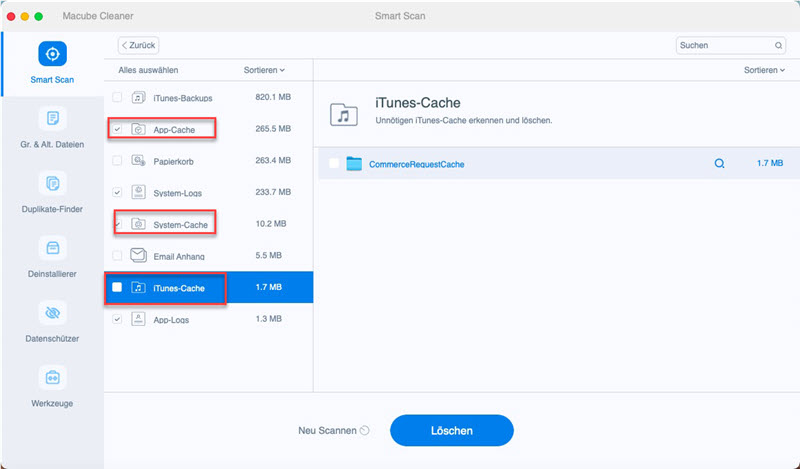This screenshot has height=469, width=800.
Task: Select the iTunes-Backups row label
Action: (183, 97)
